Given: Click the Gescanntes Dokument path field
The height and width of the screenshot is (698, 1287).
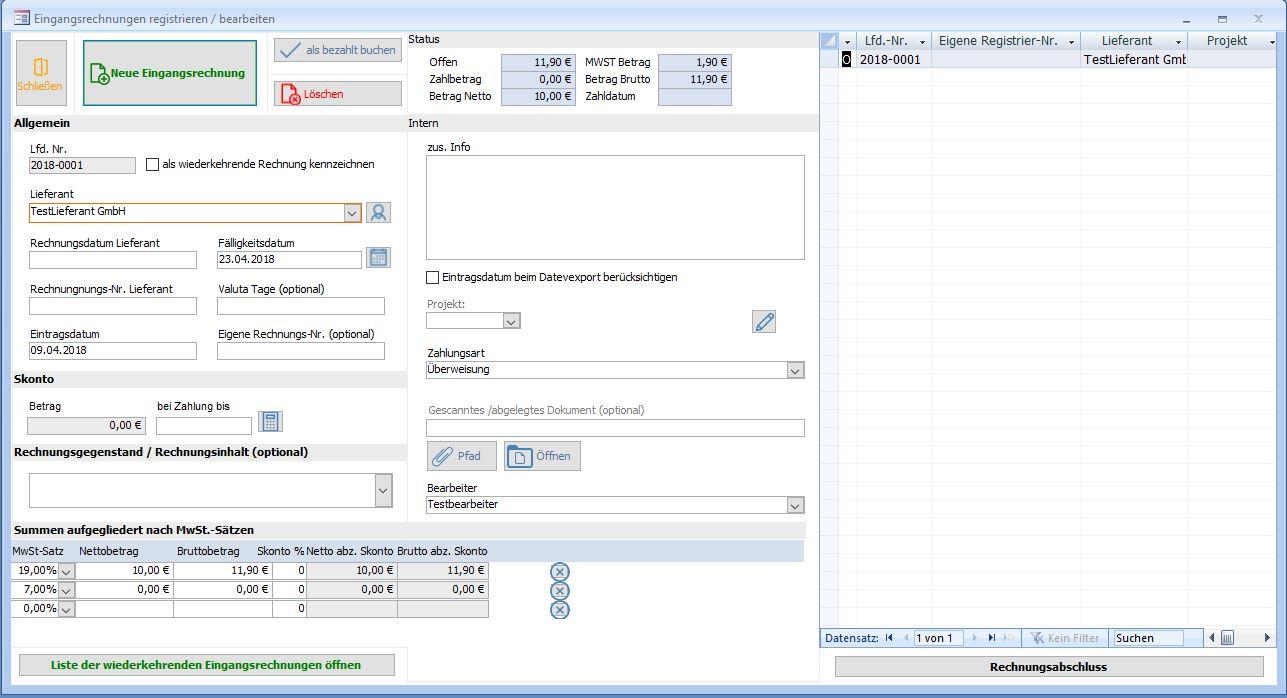Looking at the screenshot, I should tap(615, 428).
